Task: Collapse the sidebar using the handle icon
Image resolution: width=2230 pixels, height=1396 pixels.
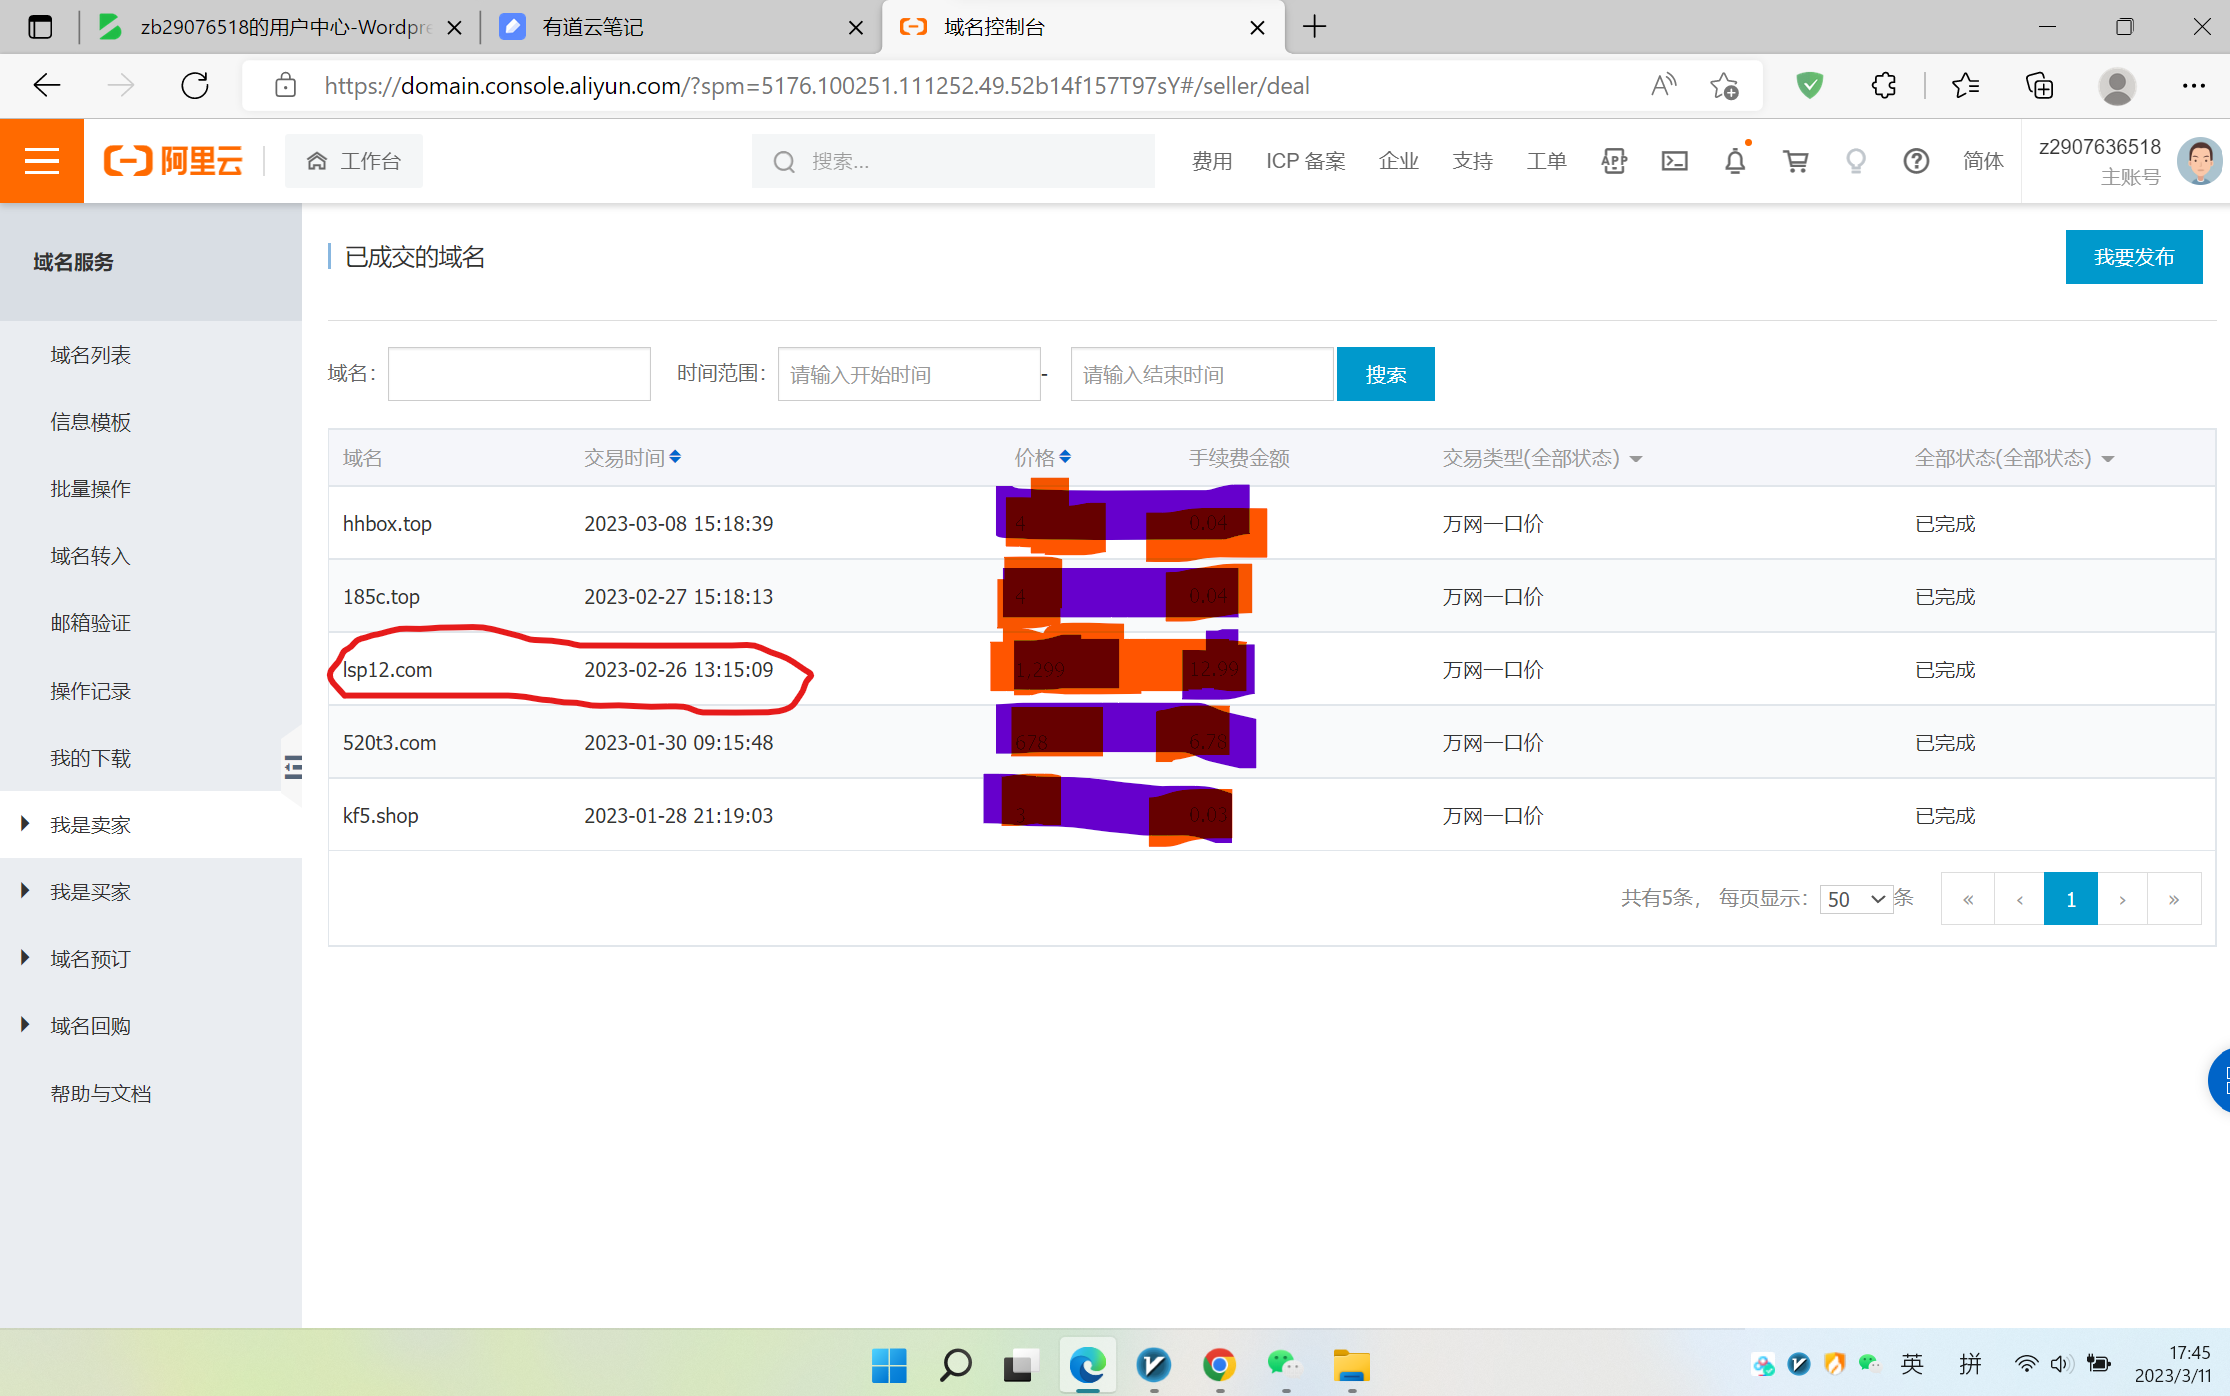Action: [x=292, y=767]
